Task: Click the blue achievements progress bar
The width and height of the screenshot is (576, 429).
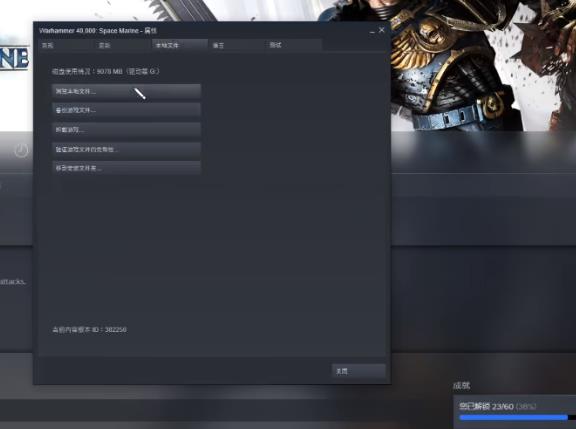Action: pyautogui.click(x=514, y=418)
